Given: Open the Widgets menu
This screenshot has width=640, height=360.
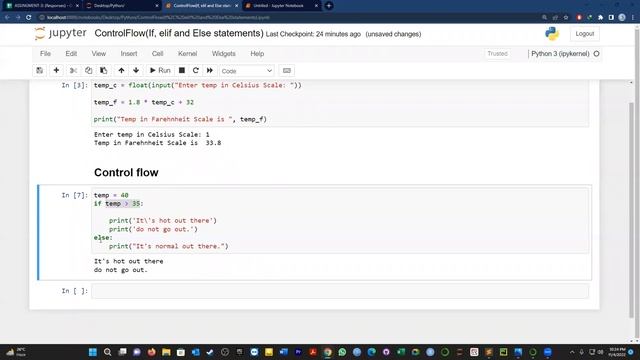Looking at the screenshot, I should [224, 53].
